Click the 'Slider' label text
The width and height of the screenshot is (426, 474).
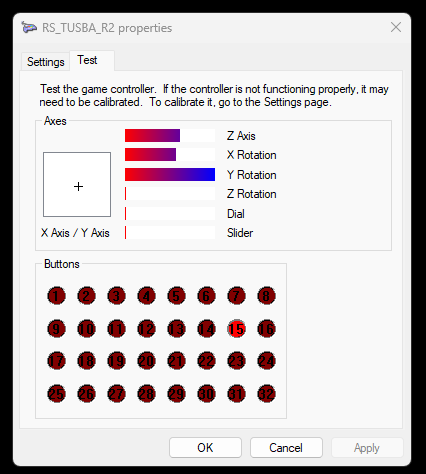click(x=240, y=233)
